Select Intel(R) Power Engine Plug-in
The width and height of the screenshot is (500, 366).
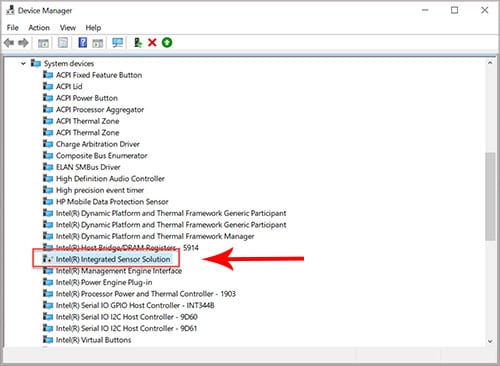point(104,282)
